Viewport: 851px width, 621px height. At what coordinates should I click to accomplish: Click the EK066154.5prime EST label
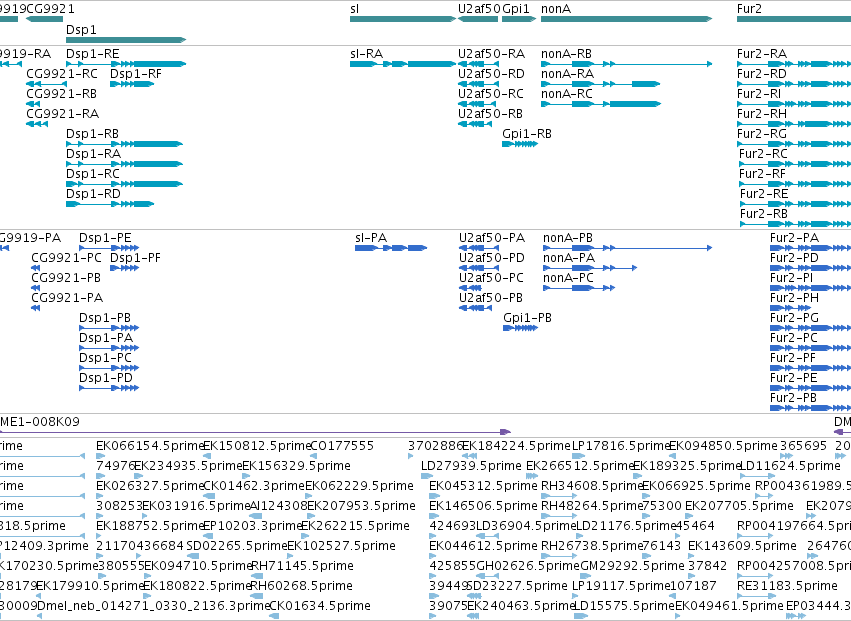(150, 446)
